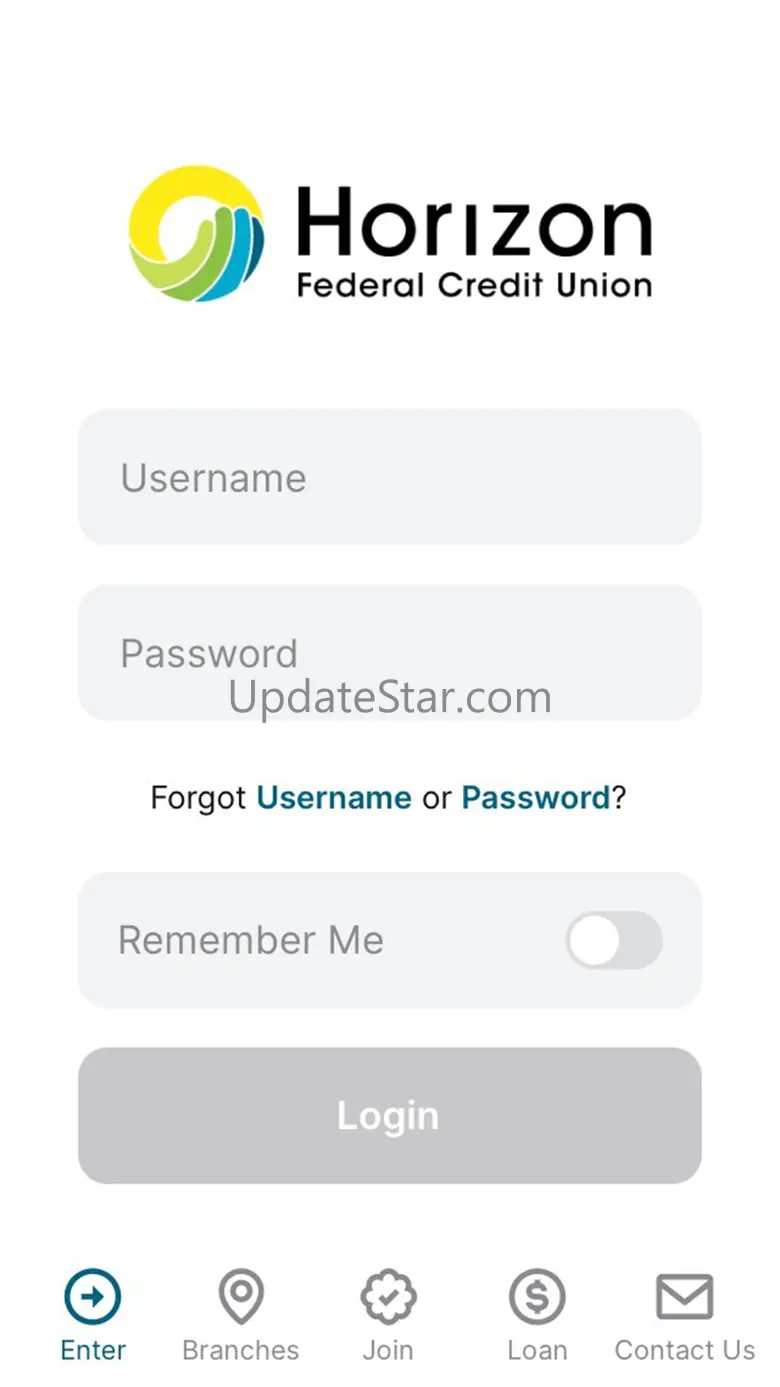
Task: Click the UpdateStar.com watermark text
Action: tap(390, 697)
